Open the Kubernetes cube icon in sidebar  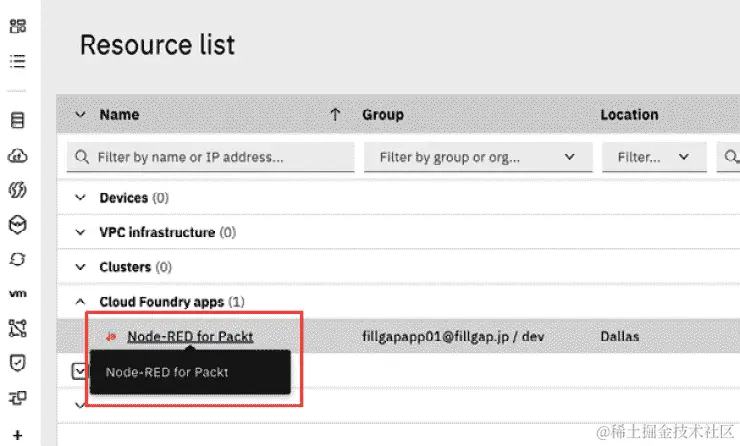click(17, 225)
